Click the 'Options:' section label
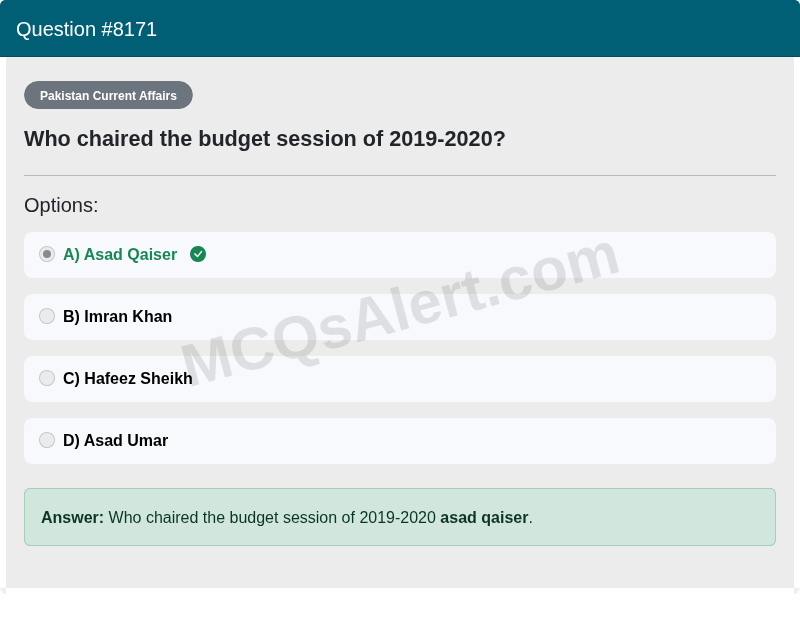The image size is (800, 618). coord(61,205)
